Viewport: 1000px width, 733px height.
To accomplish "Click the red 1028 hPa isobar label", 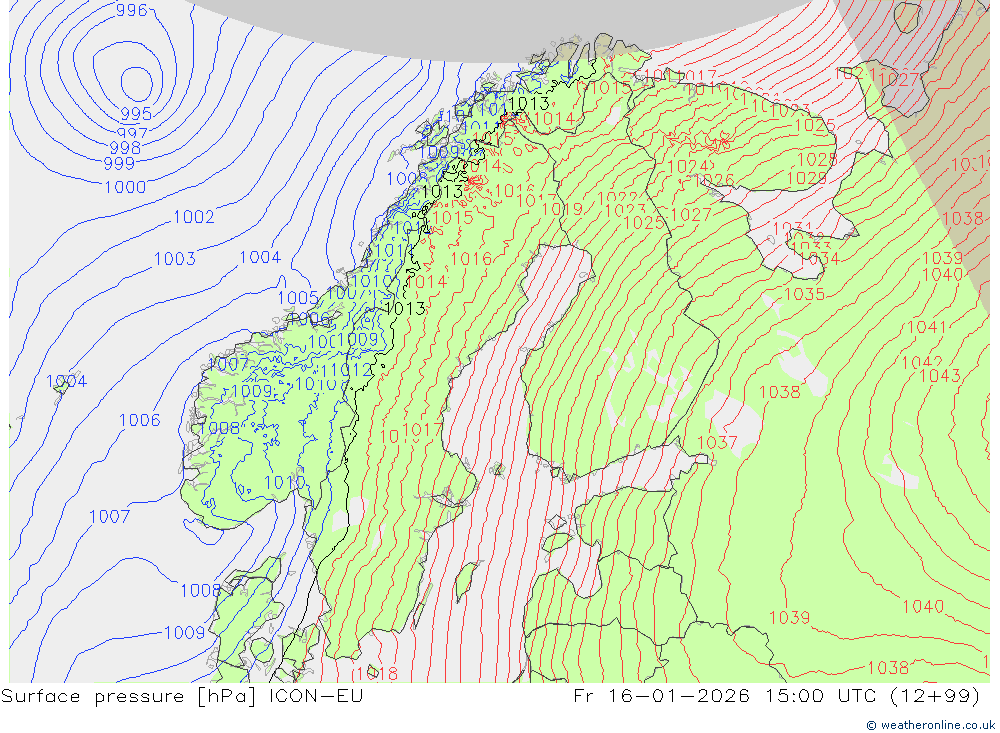I will point(816,159).
